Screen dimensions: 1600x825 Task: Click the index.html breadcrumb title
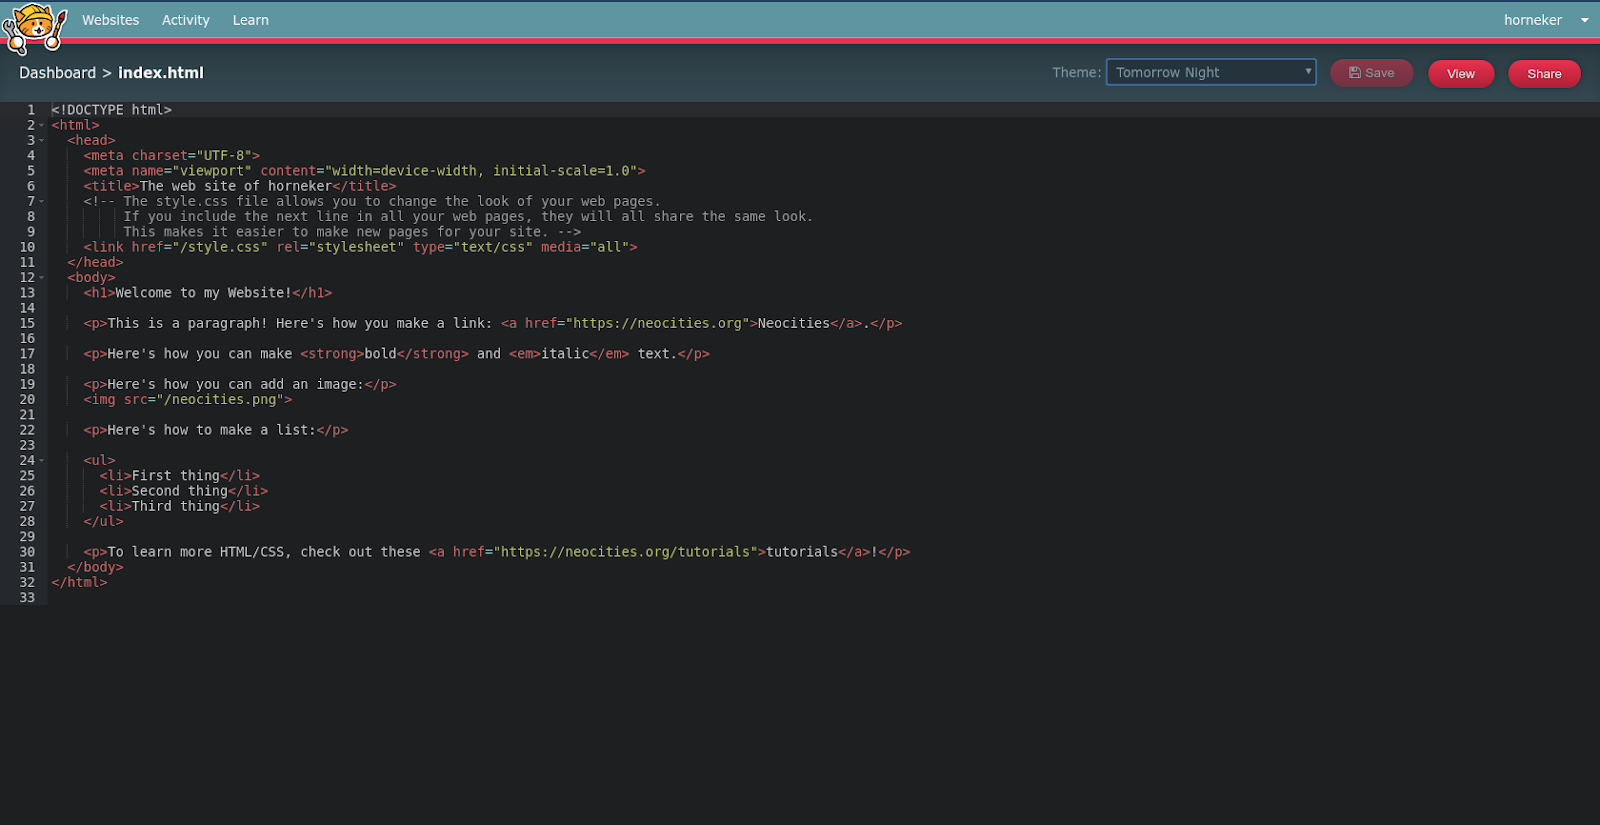(x=161, y=73)
